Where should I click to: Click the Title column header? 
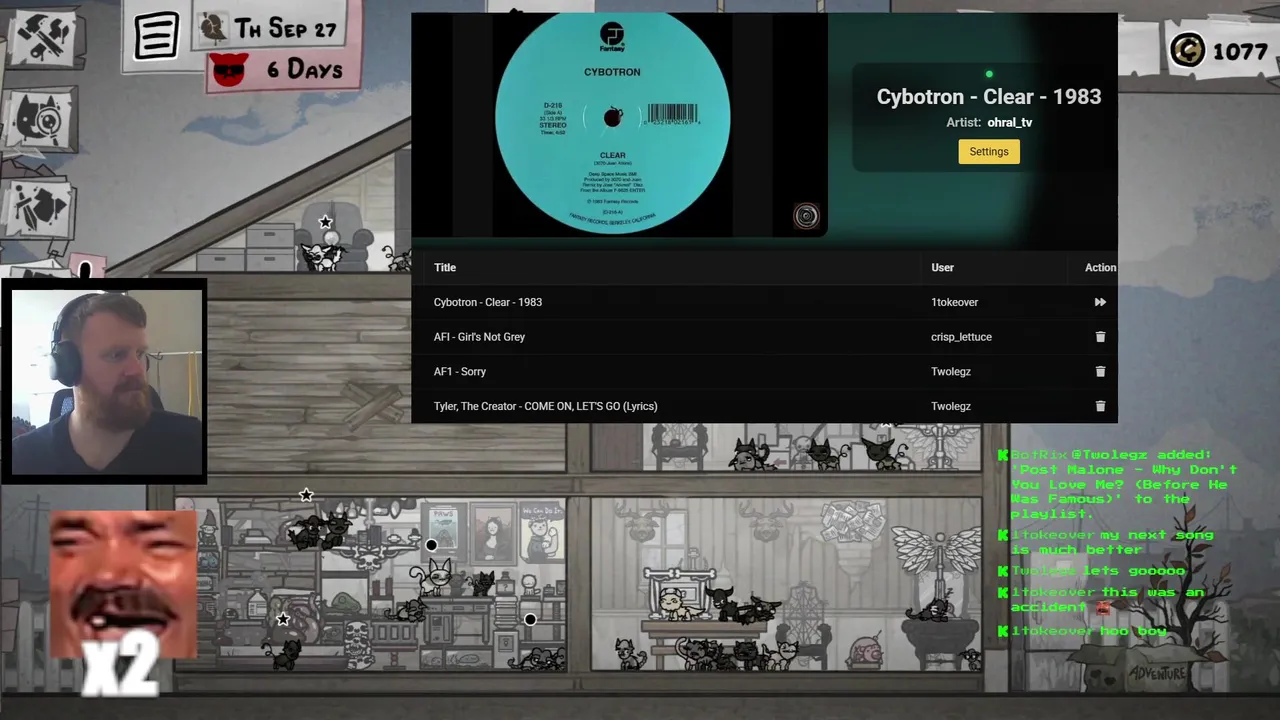[x=445, y=267]
